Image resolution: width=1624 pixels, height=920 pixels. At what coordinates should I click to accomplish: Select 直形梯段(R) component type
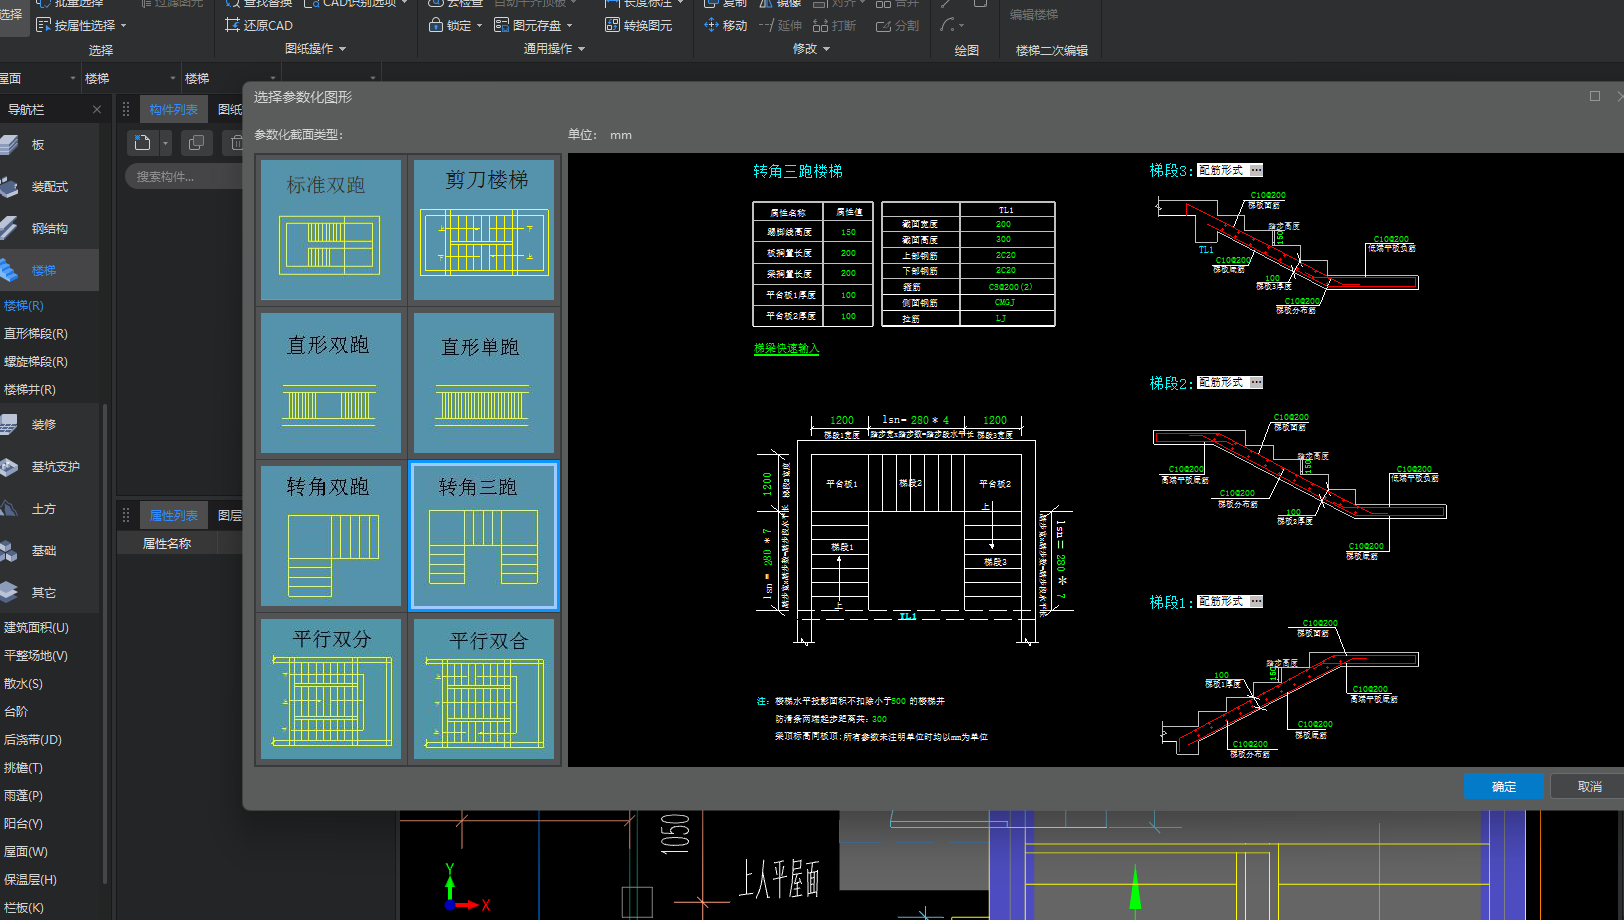click(x=36, y=334)
